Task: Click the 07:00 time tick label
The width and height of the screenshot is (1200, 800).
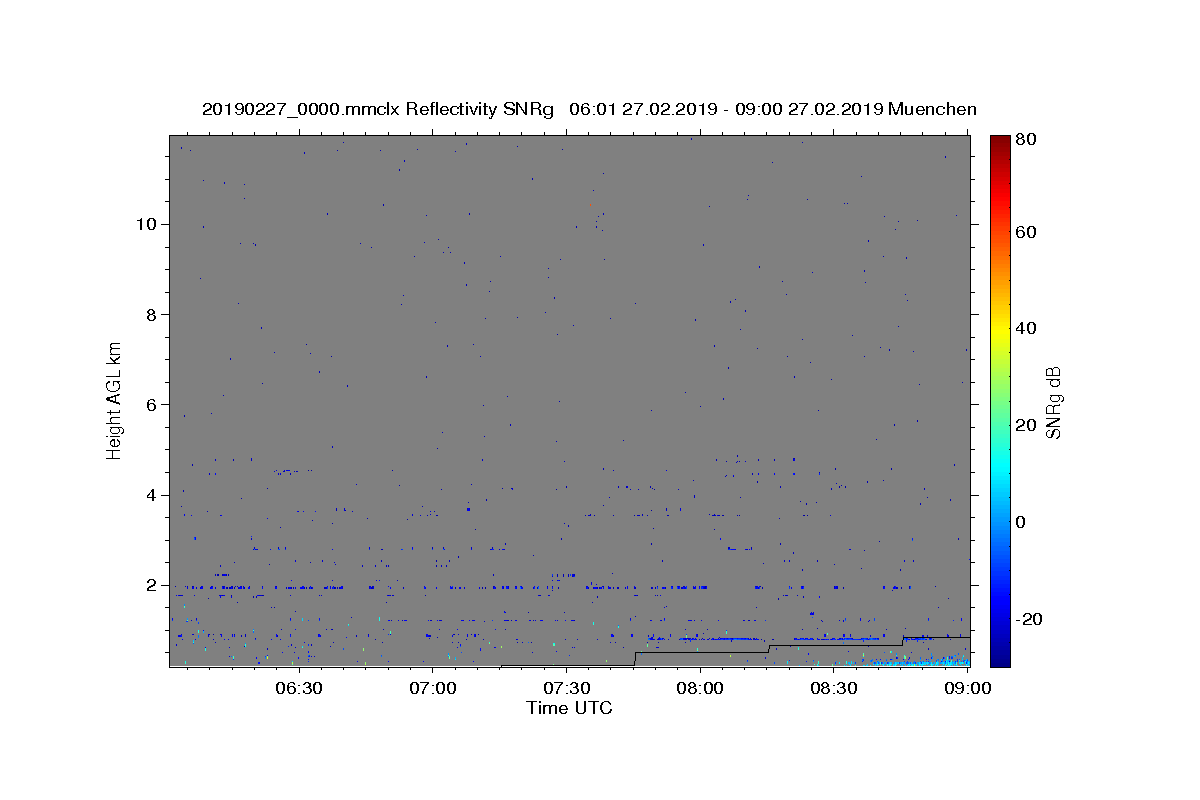Action: pos(433,688)
